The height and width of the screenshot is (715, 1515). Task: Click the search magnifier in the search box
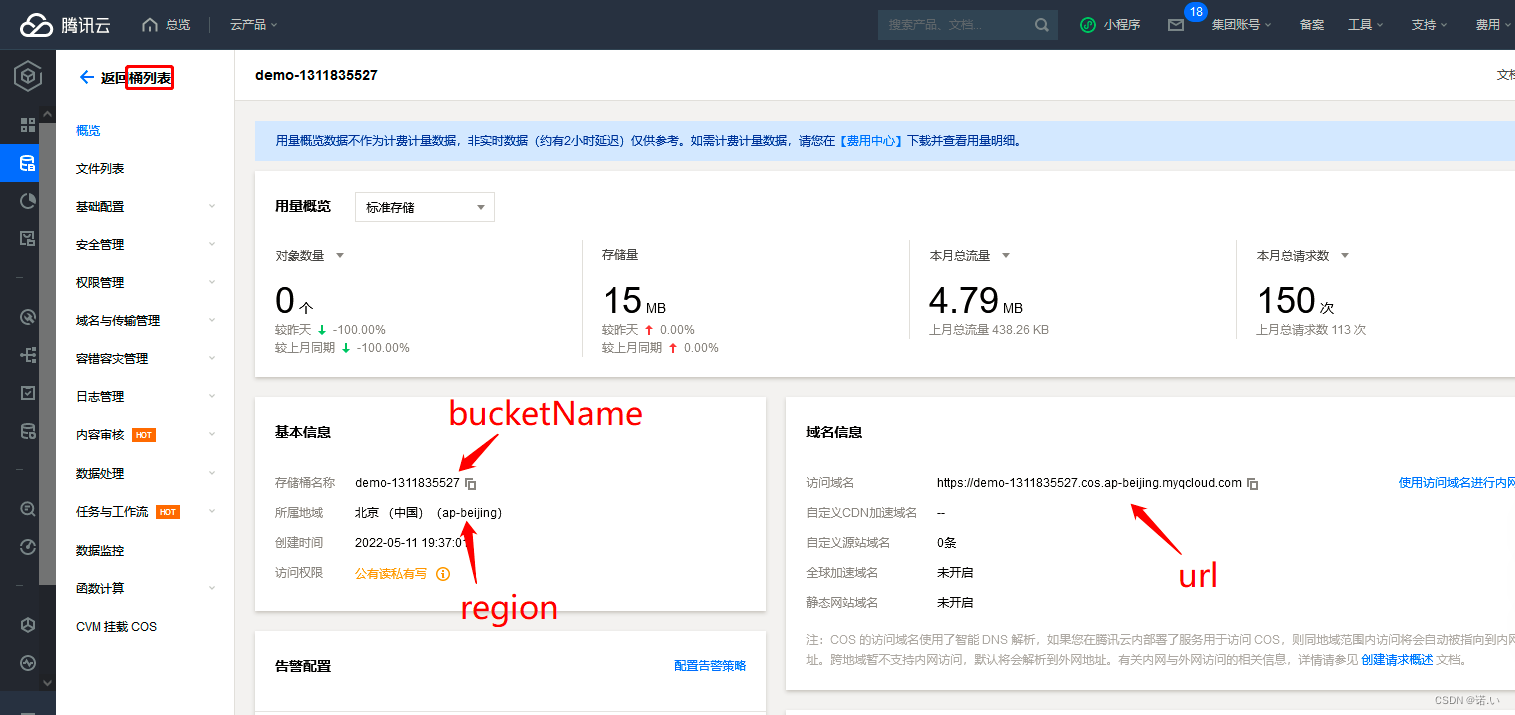(x=1040, y=24)
